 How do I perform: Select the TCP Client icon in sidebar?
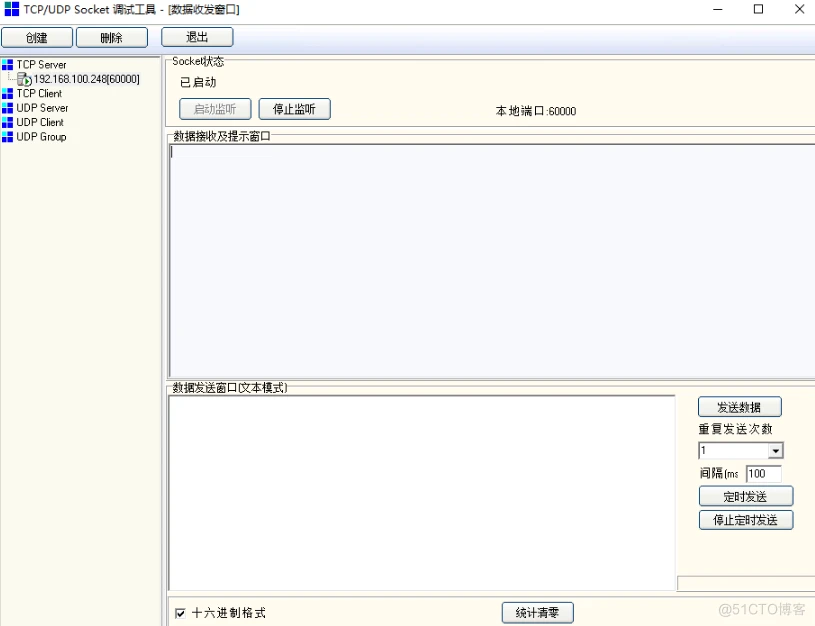pyautogui.click(x=8, y=93)
